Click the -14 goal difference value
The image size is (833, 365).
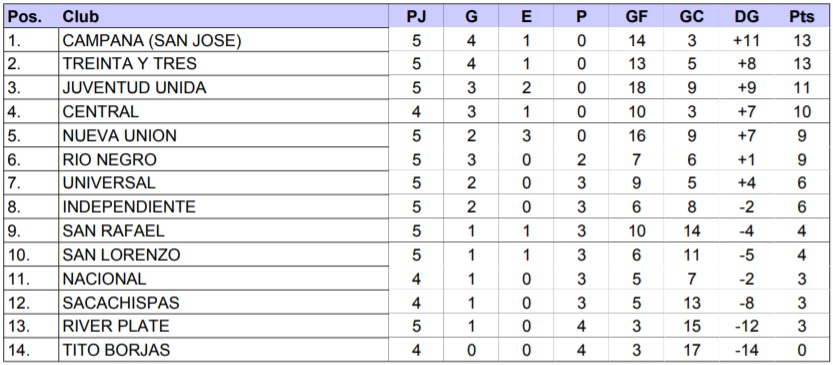tap(746, 350)
